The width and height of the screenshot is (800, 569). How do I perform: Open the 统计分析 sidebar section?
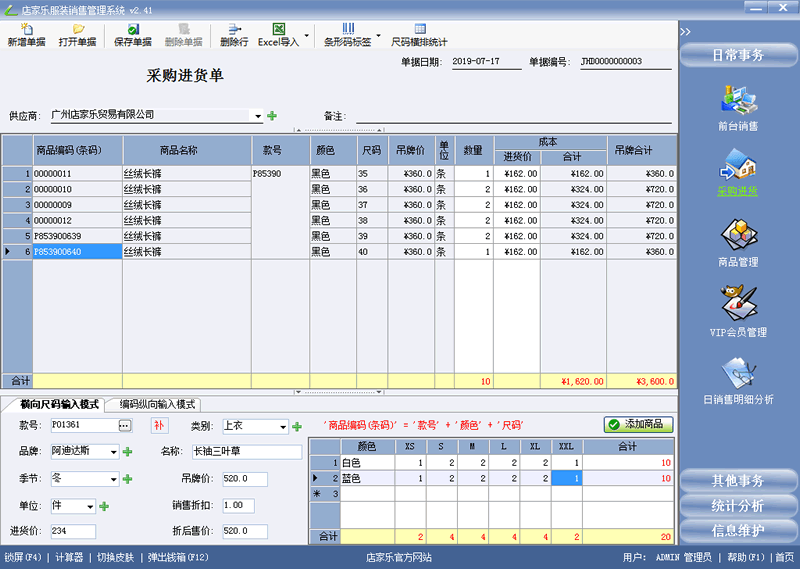[x=738, y=506]
